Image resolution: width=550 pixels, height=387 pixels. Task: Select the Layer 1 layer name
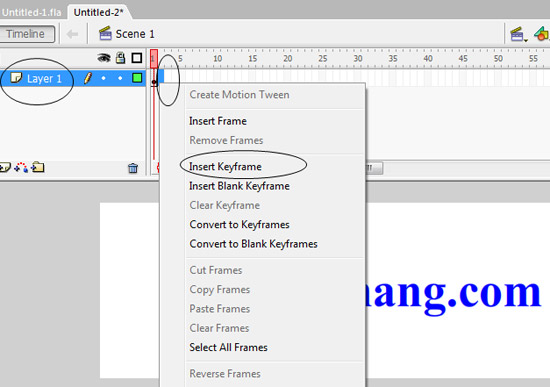(44, 79)
